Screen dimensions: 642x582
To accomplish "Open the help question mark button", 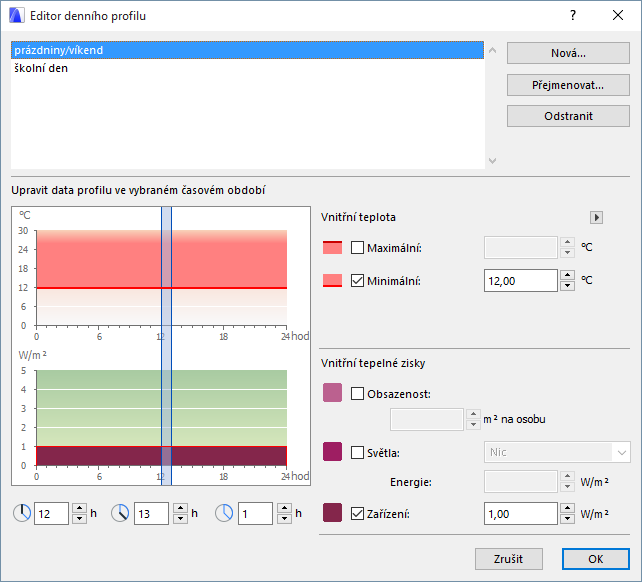I will click(x=573, y=16).
